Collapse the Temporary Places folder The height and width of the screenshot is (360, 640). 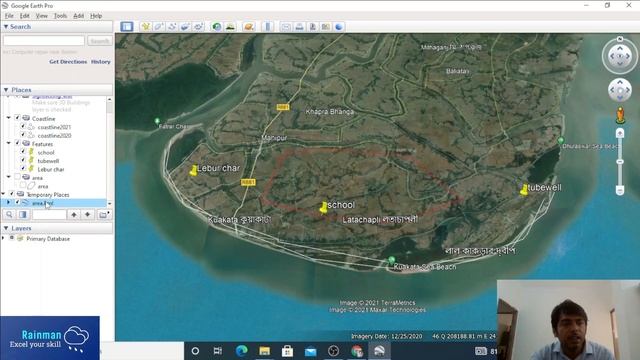(3, 194)
